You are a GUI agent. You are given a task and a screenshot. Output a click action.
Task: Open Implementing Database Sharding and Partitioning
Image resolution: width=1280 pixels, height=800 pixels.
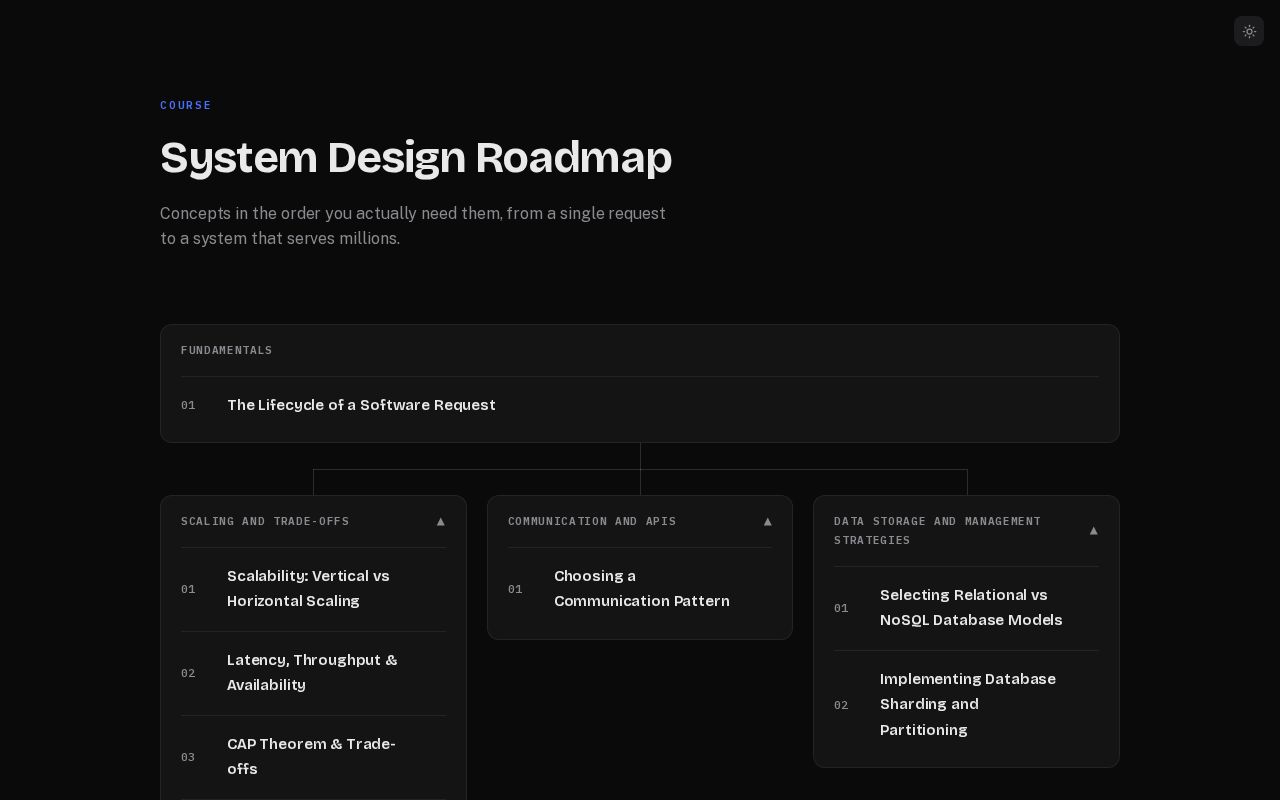966,705
